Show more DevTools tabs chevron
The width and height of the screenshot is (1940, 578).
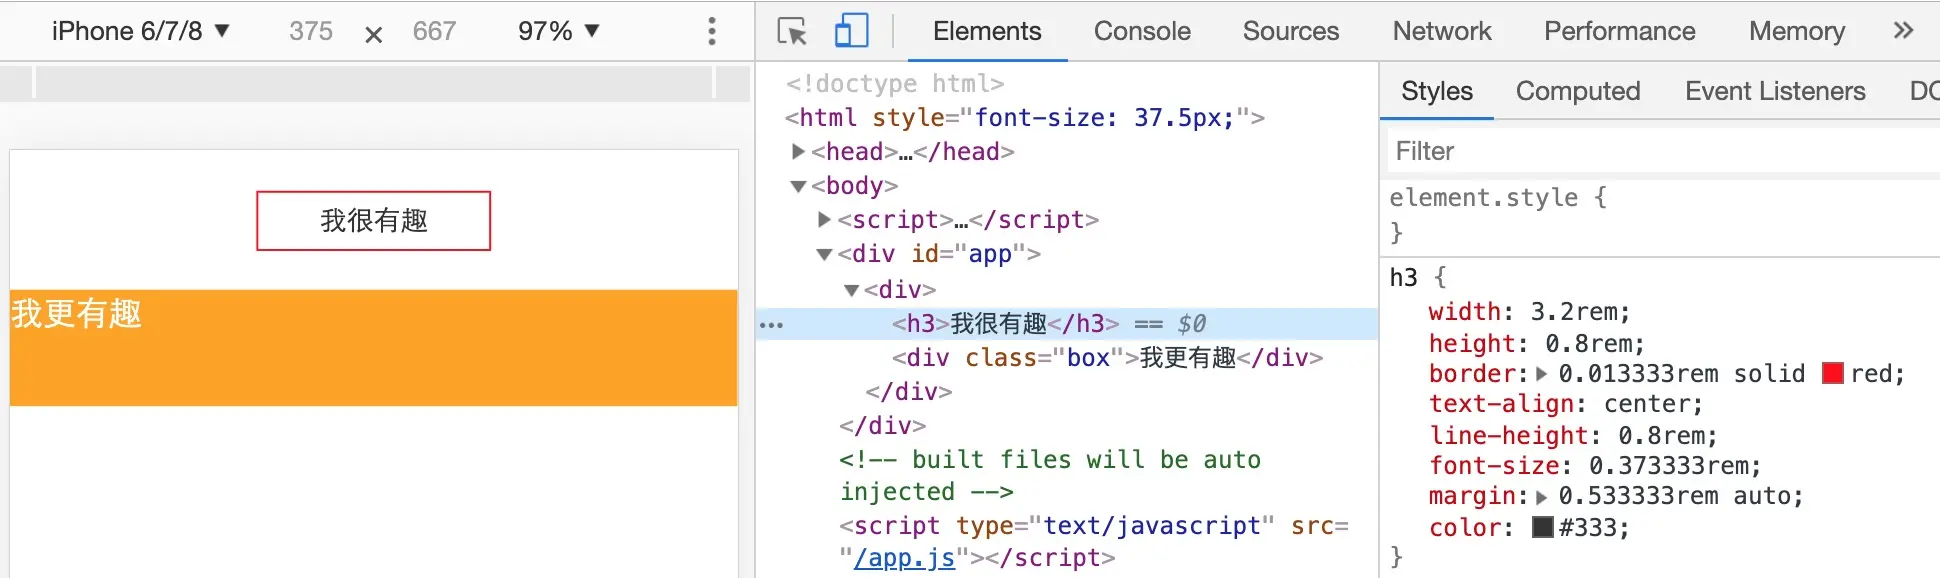coord(1903,31)
